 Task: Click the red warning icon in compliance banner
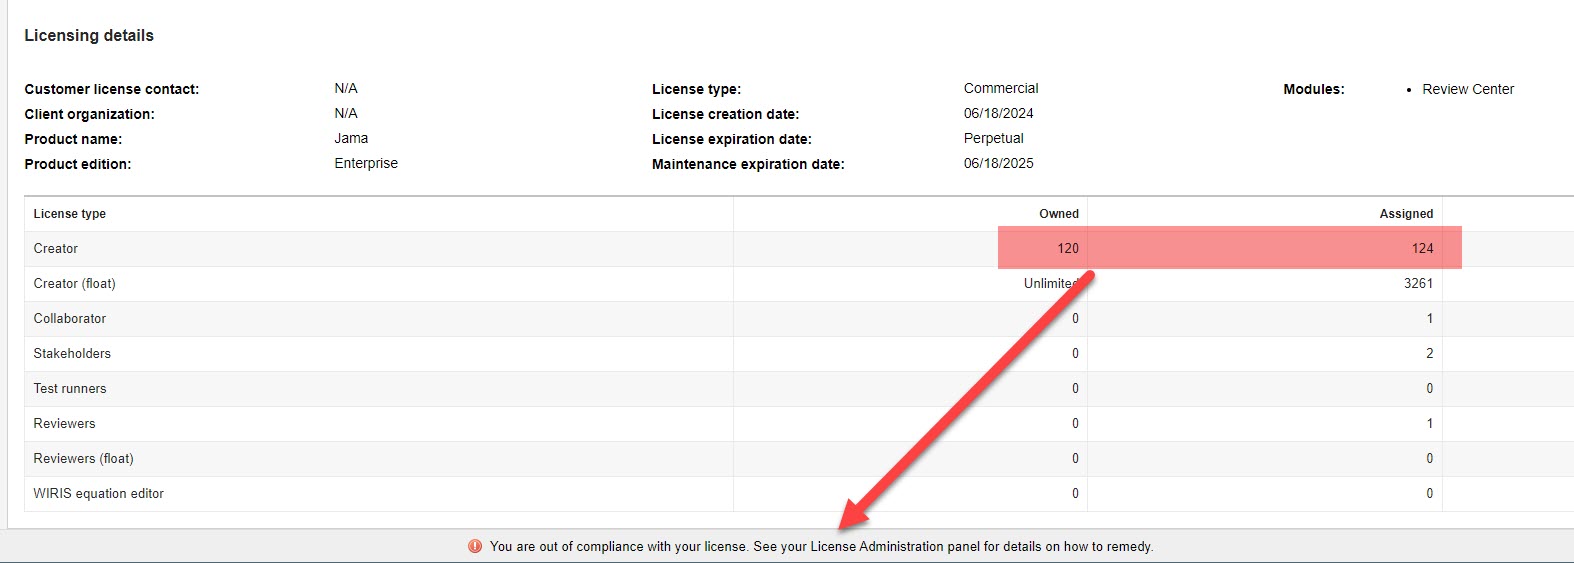pyautogui.click(x=475, y=546)
